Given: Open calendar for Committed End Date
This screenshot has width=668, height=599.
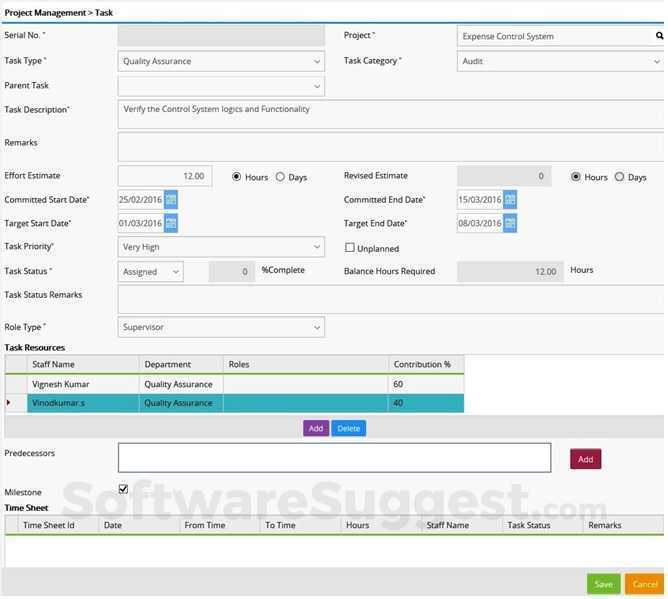Looking at the screenshot, I should pos(510,199).
